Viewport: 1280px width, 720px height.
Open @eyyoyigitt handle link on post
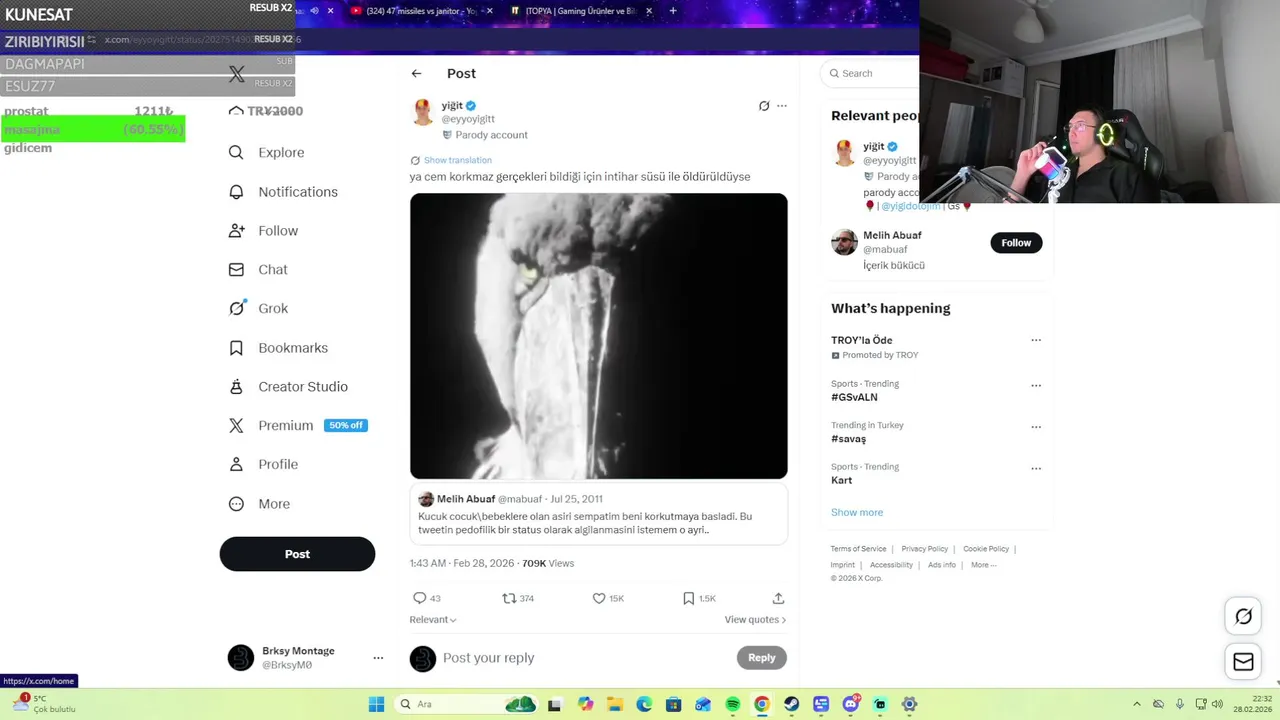[468, 119]
